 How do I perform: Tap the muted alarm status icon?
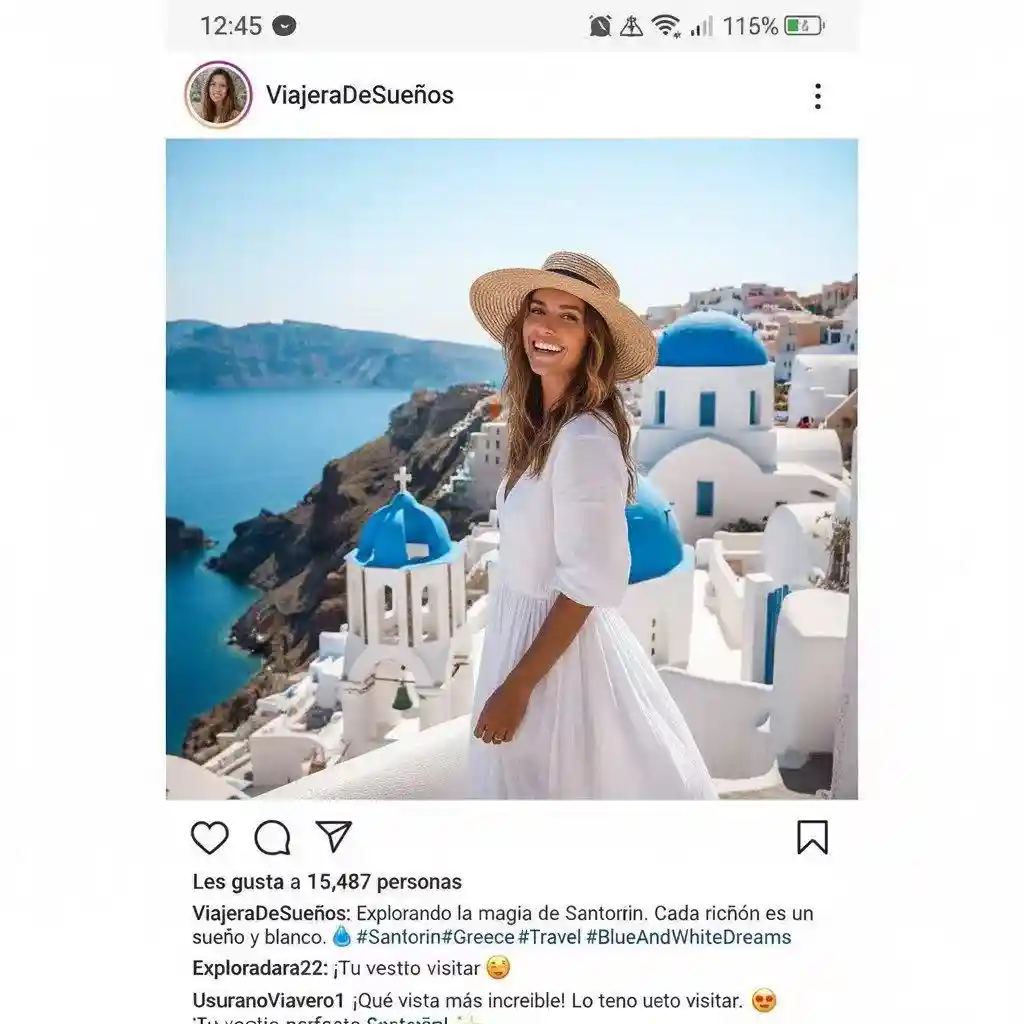(x=600, y=27)
